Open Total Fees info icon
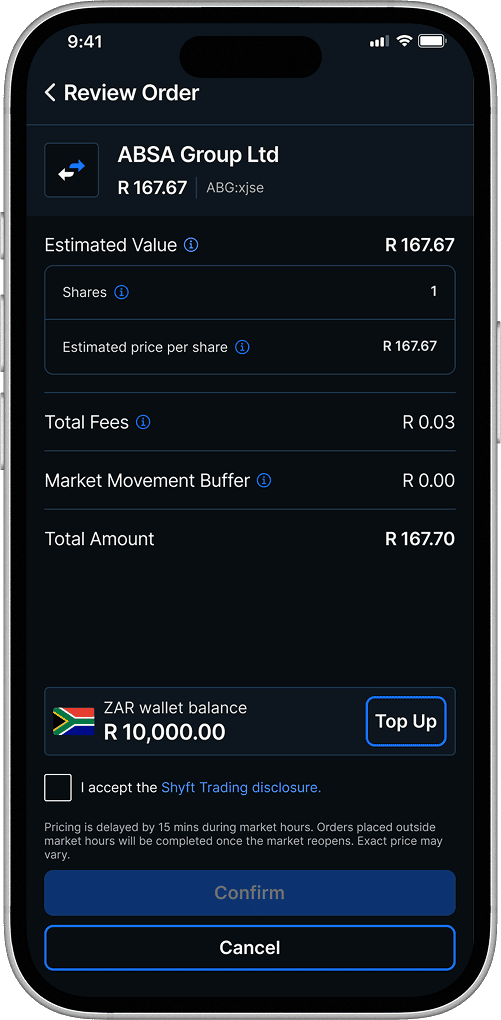 (x=143, y=422)
